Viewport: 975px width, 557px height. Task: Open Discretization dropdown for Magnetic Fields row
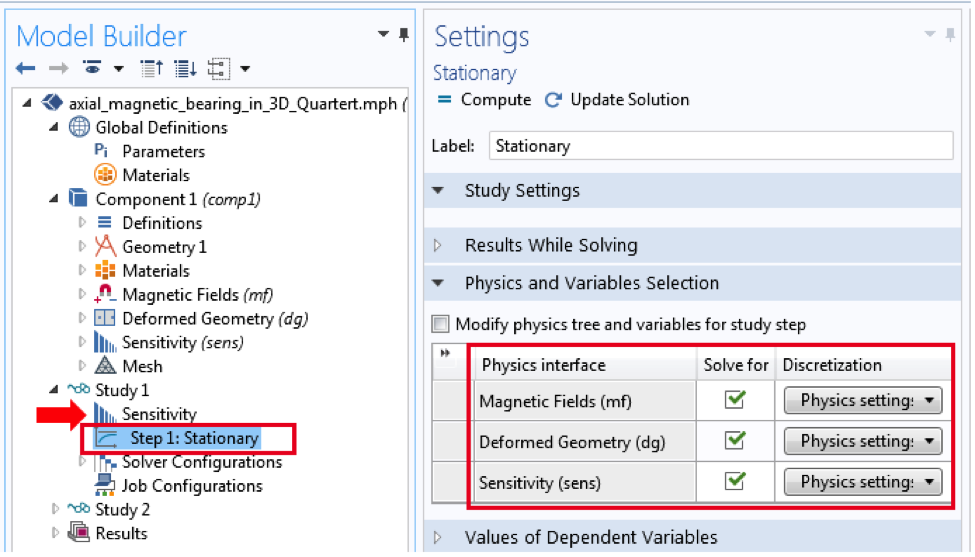(x=863, y=400)
